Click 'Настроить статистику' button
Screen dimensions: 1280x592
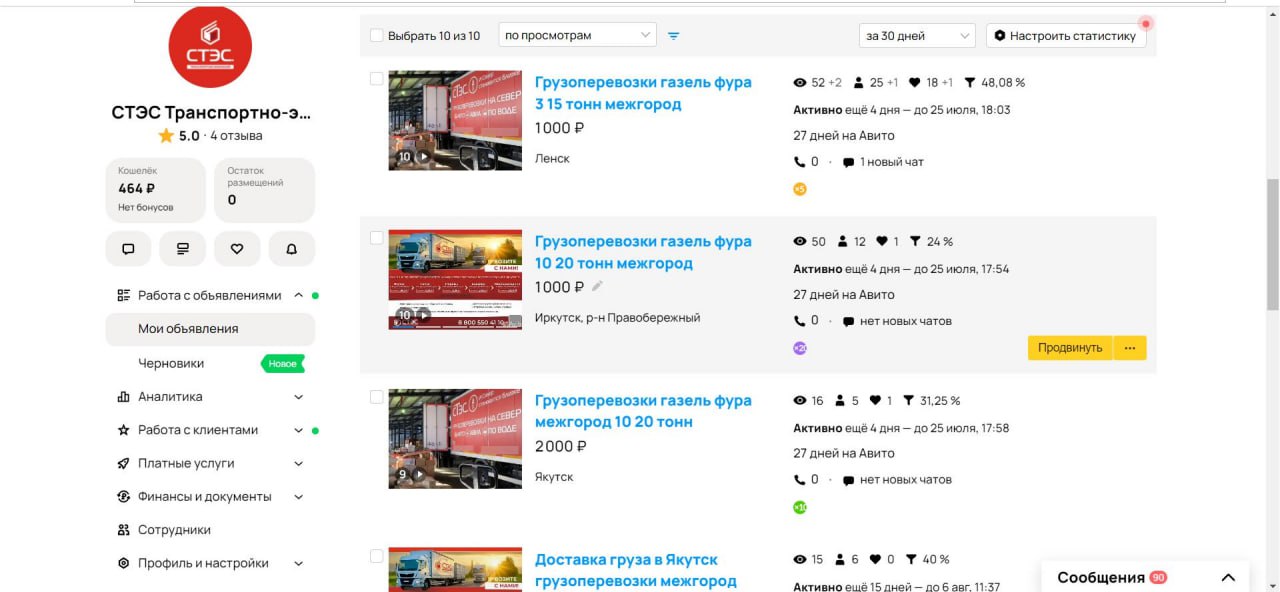(x=1066, y=35)
